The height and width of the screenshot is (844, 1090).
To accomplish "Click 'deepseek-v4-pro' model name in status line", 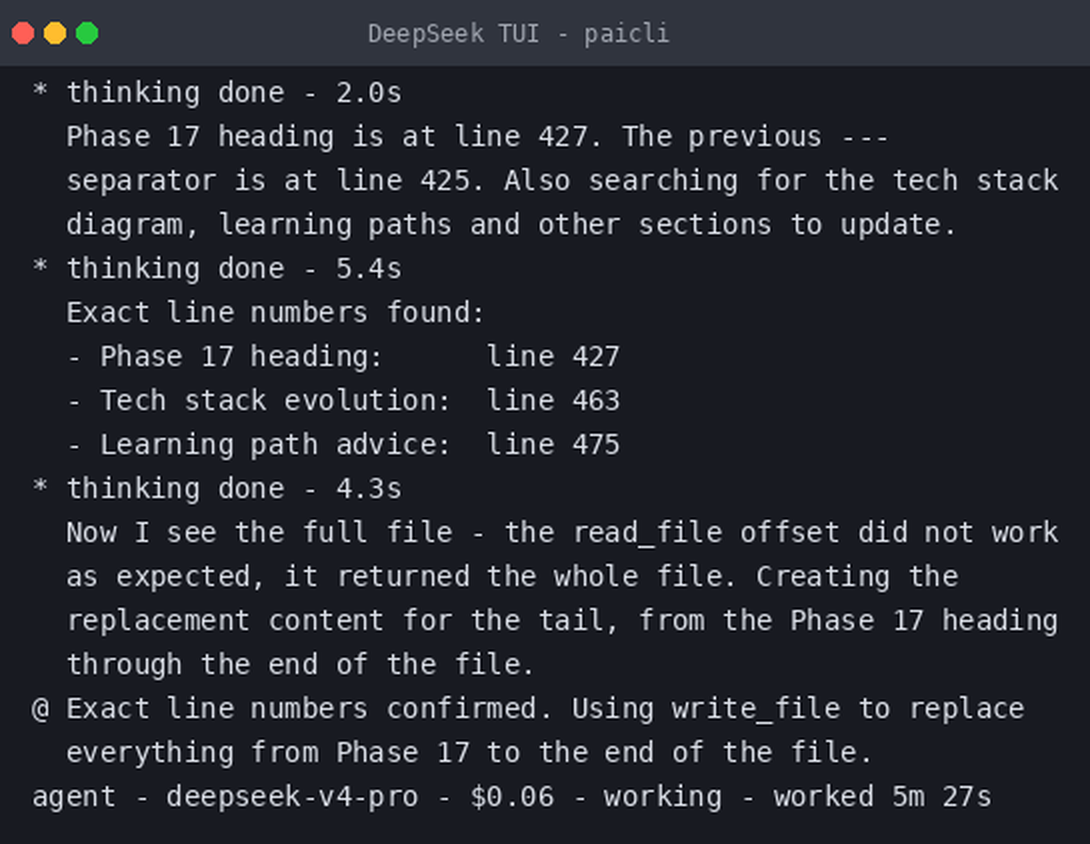I will (292, 797).
